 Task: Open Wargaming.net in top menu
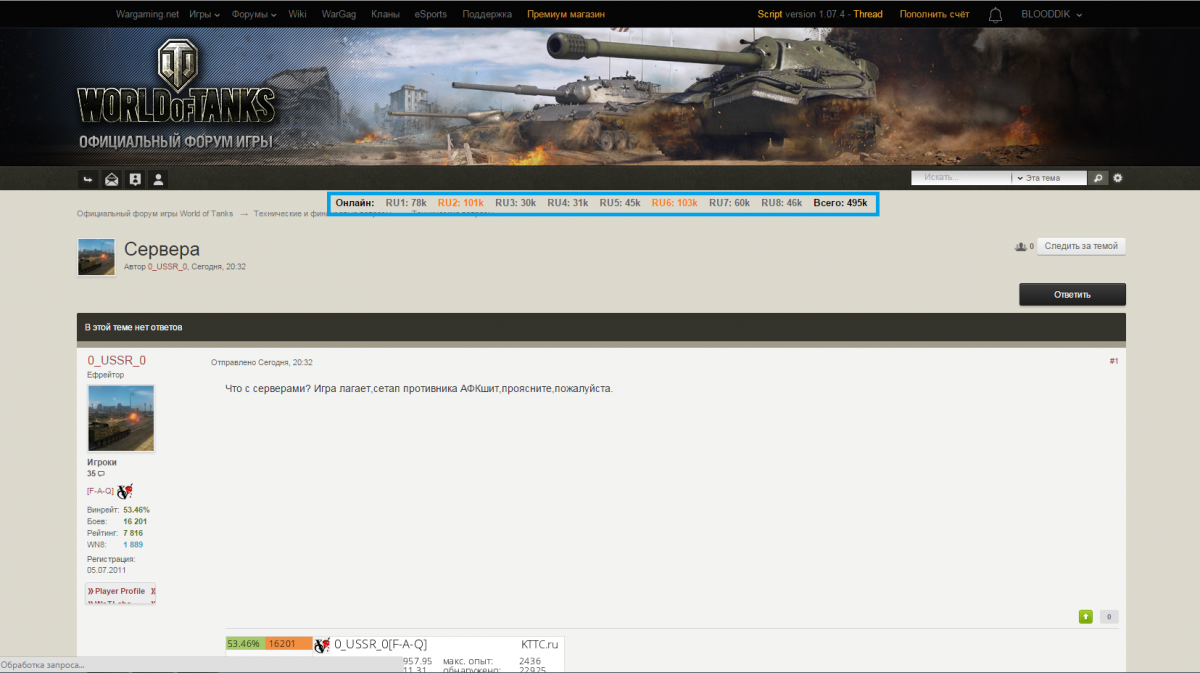149,15
